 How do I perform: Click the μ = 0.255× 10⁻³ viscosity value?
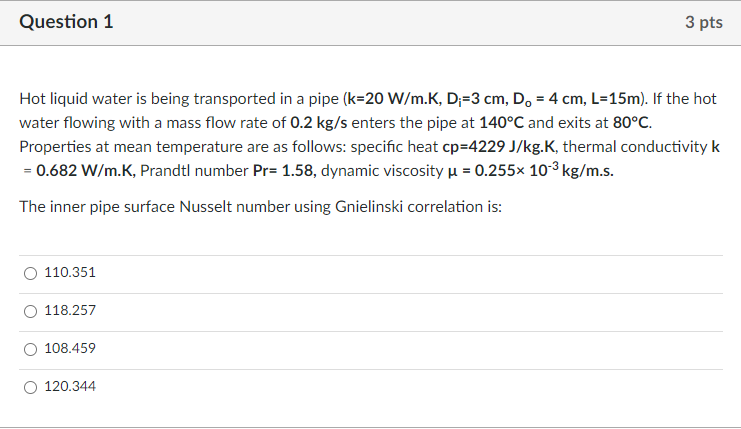[531, 170]
